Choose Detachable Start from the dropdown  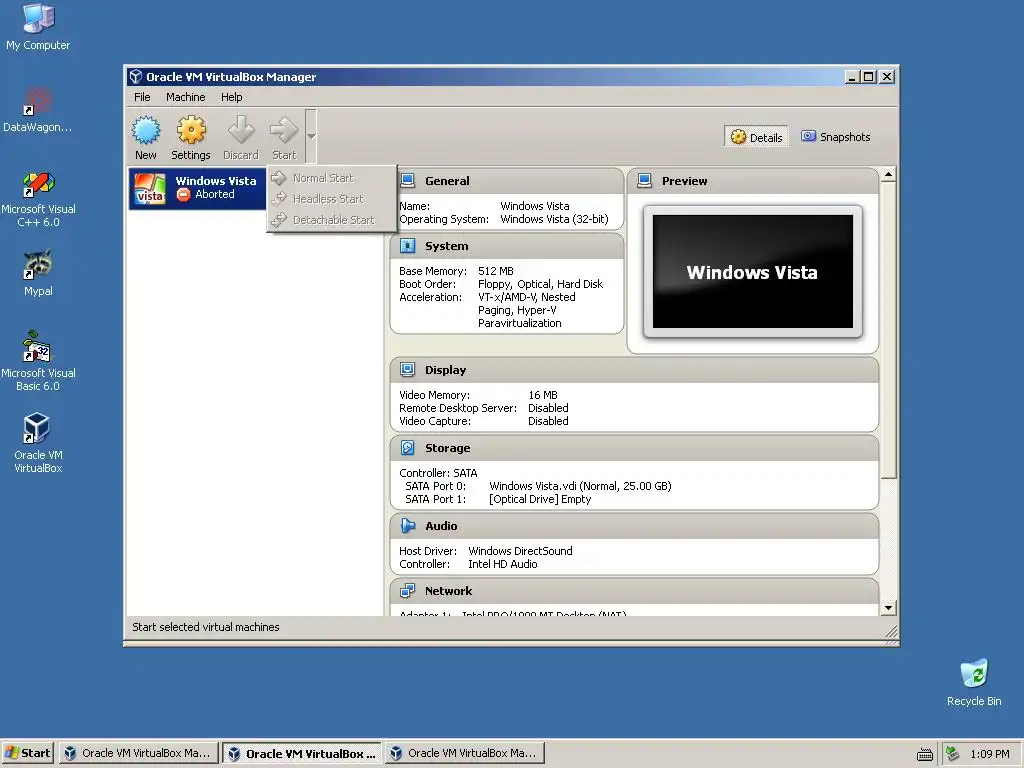coord(332,220)
